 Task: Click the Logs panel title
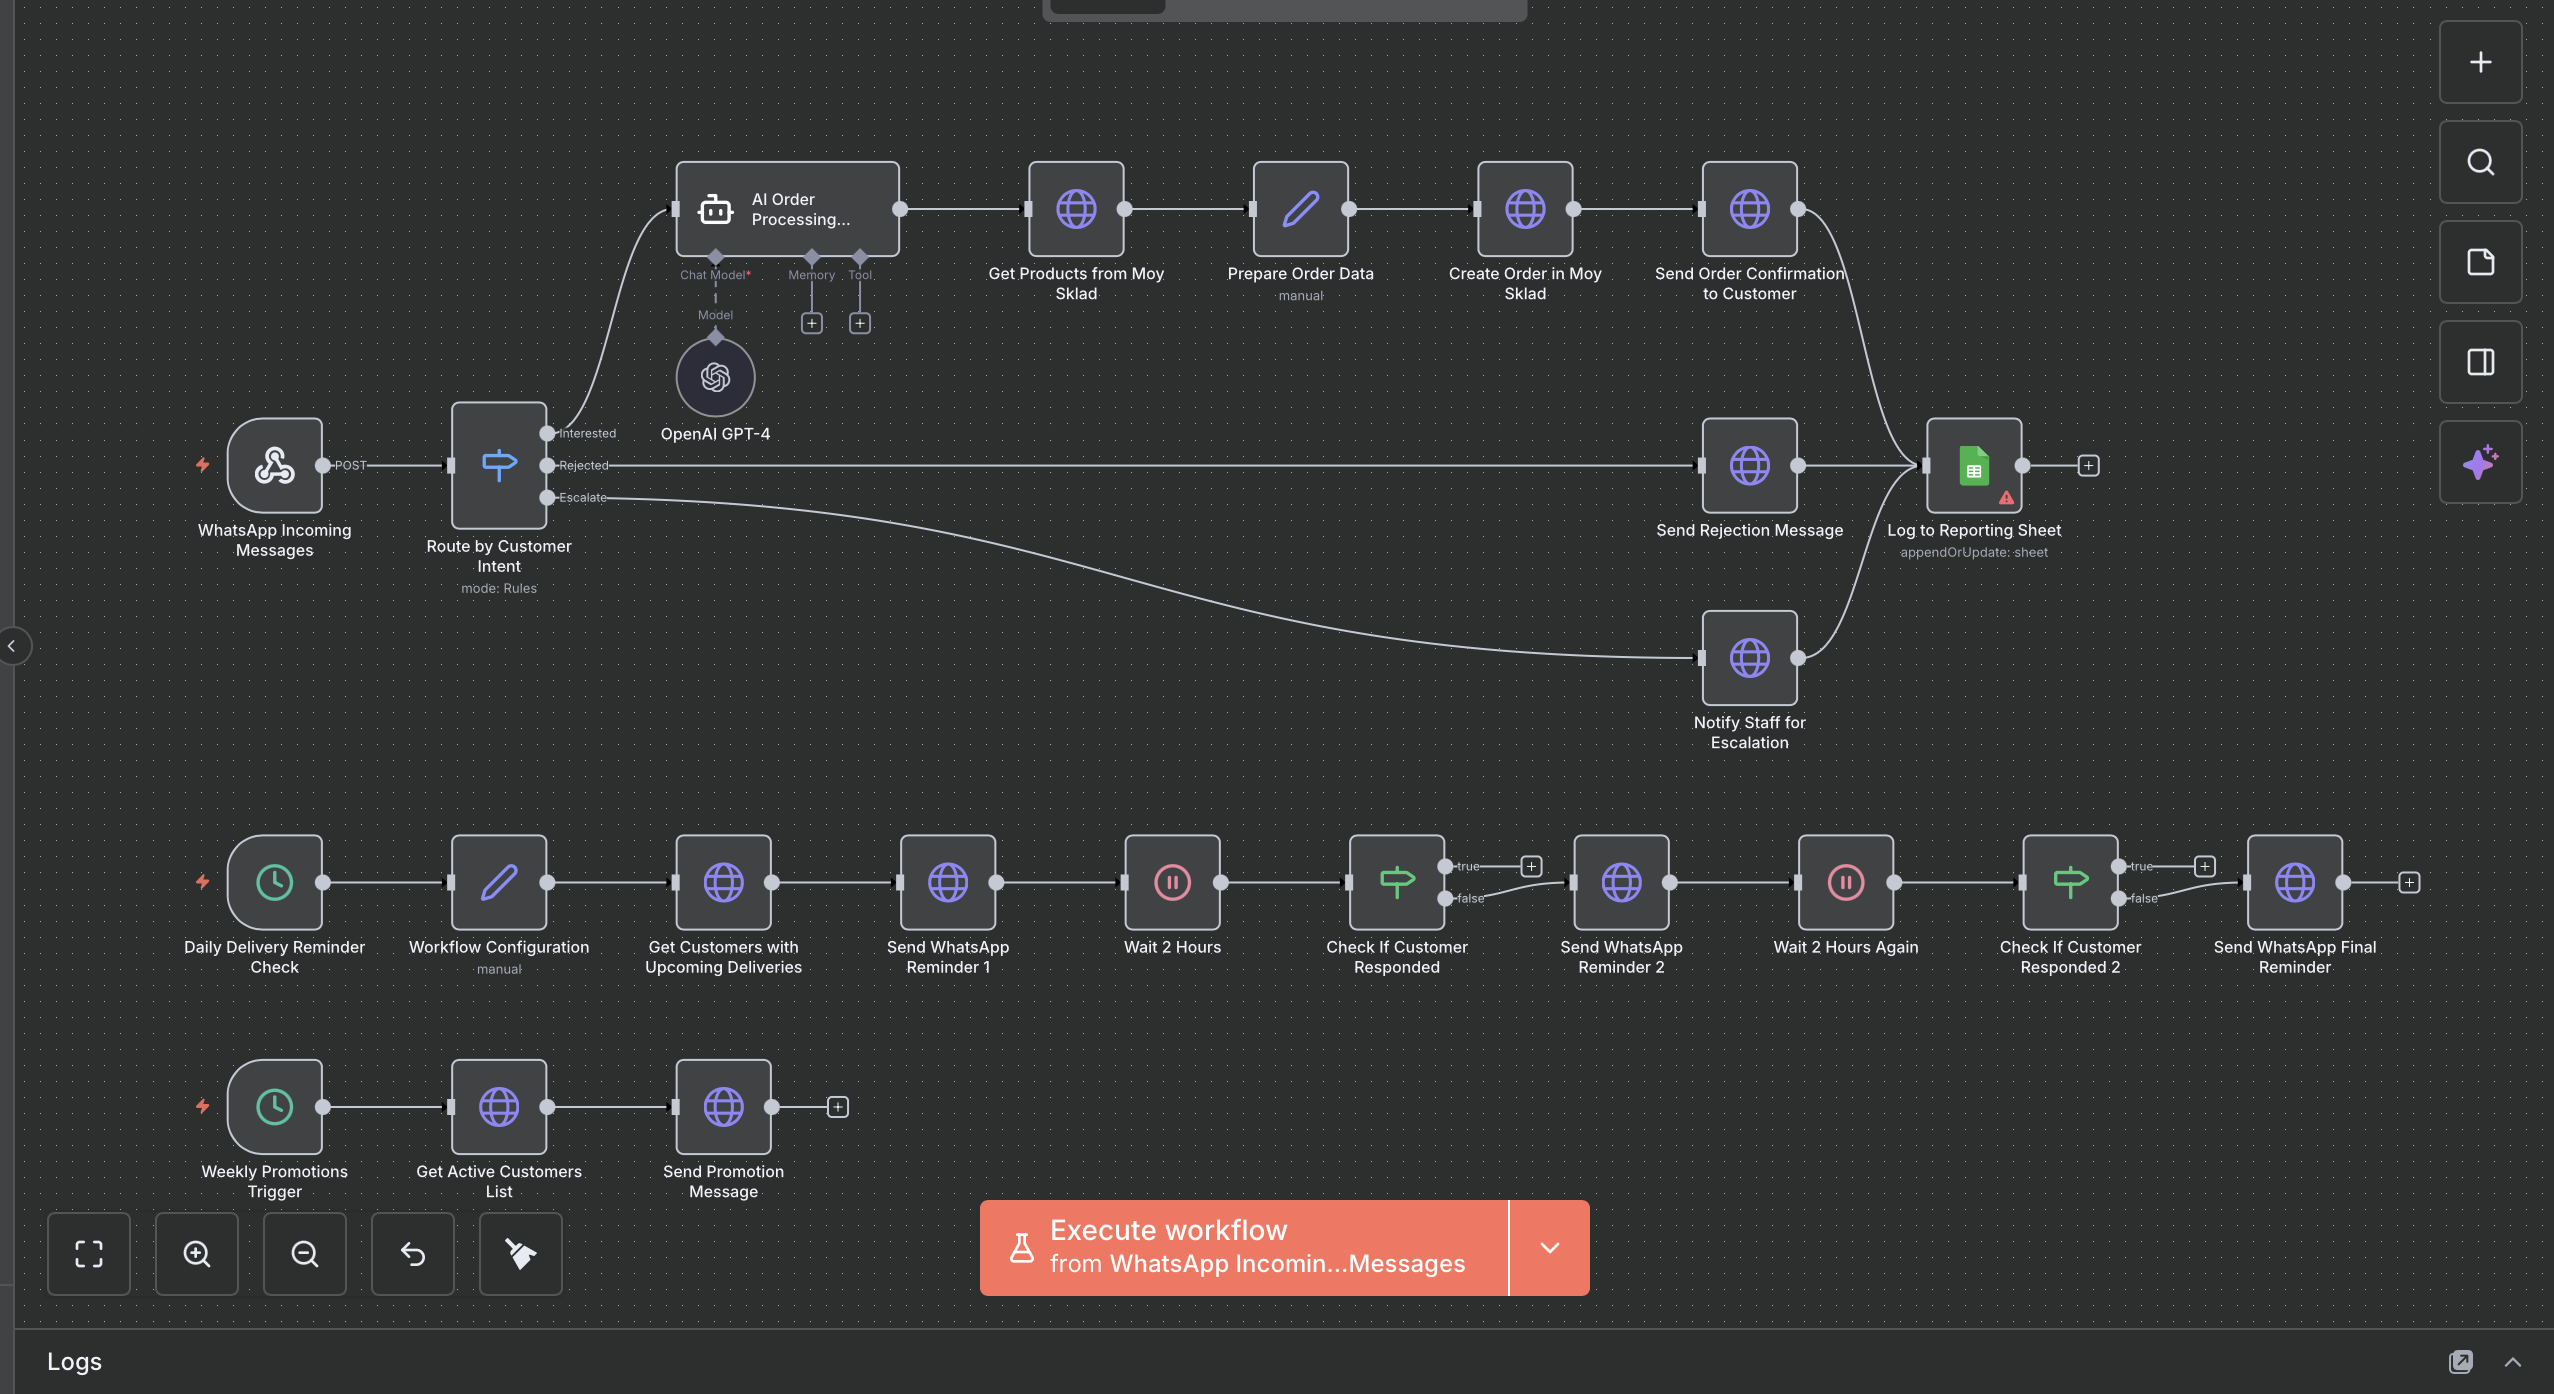74,1362
